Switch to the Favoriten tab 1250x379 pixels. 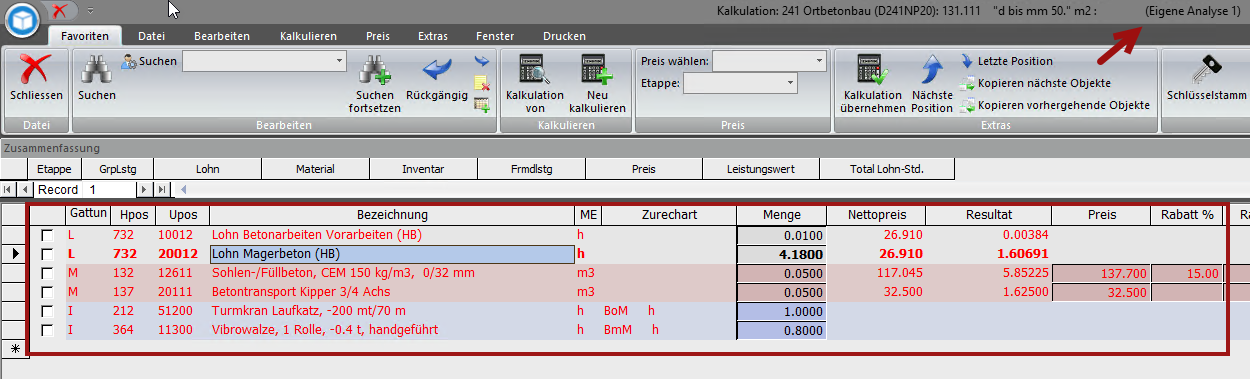coord(84,36)
